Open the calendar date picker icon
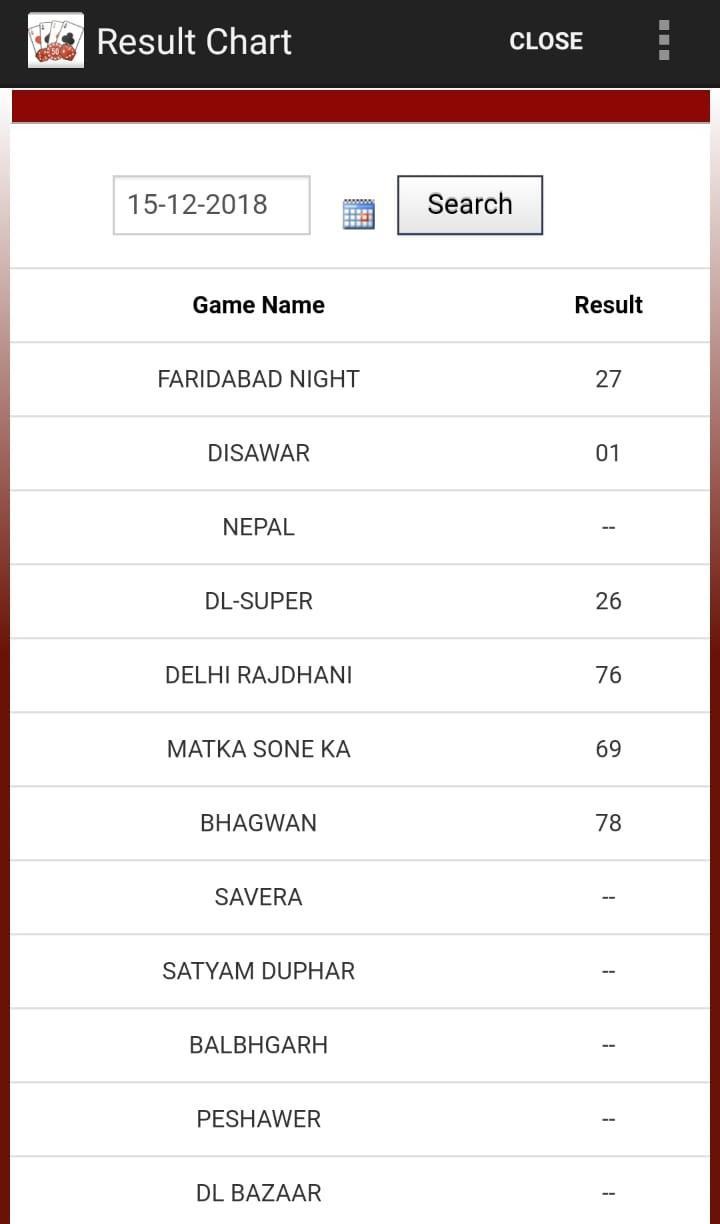Viewport: 720px width, 1224px height. coord(358,213)
